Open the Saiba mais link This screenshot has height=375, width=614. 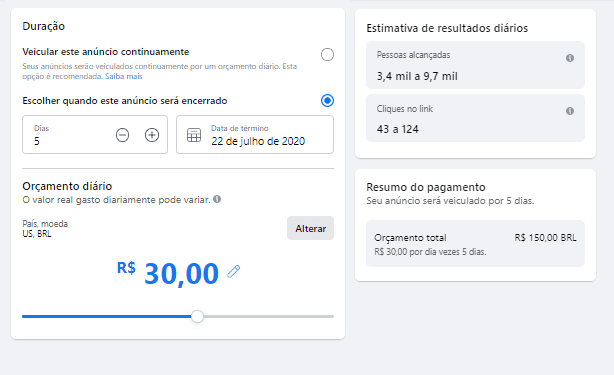point(123,76)
